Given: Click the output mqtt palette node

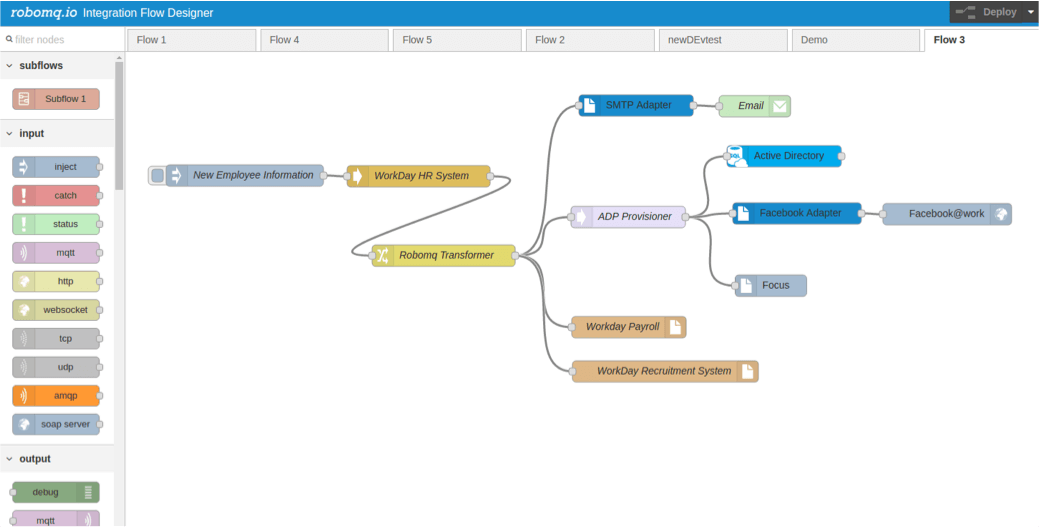Looking at the screenshot, I should (x=56, y=518).
